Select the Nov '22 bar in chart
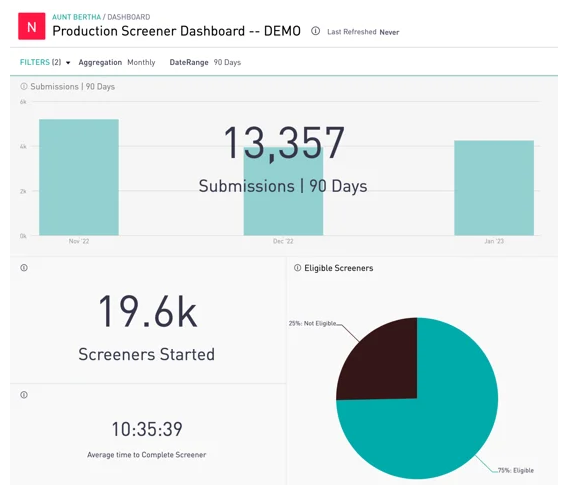 79,177
